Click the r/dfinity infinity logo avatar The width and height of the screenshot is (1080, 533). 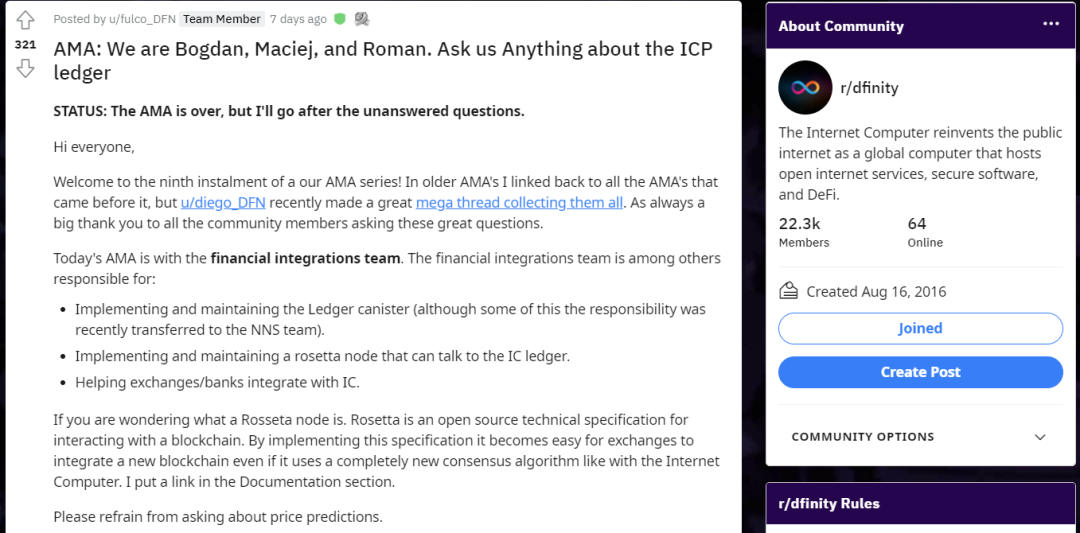point(804,87)
